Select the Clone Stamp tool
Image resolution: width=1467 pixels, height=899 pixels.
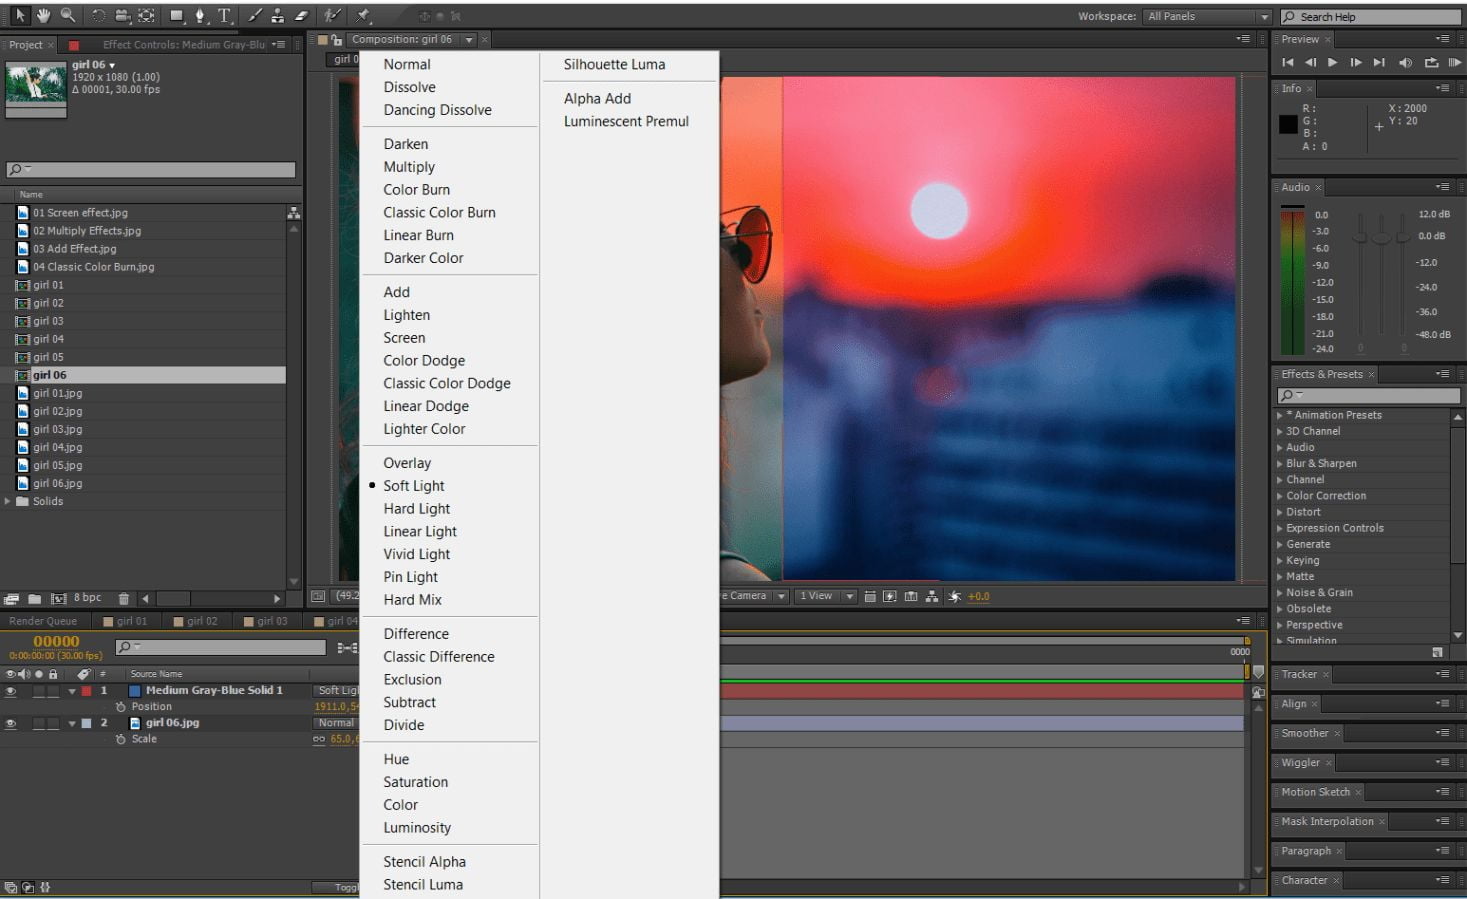click(x=277, y=15)
